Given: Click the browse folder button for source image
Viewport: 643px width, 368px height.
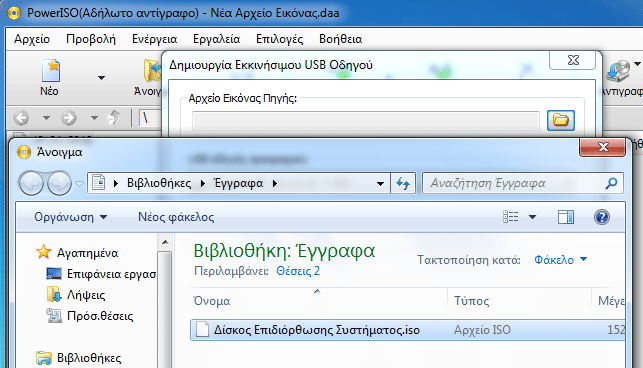Looking at the screenshot, I should pyautogui.click(x=561, y=120).
